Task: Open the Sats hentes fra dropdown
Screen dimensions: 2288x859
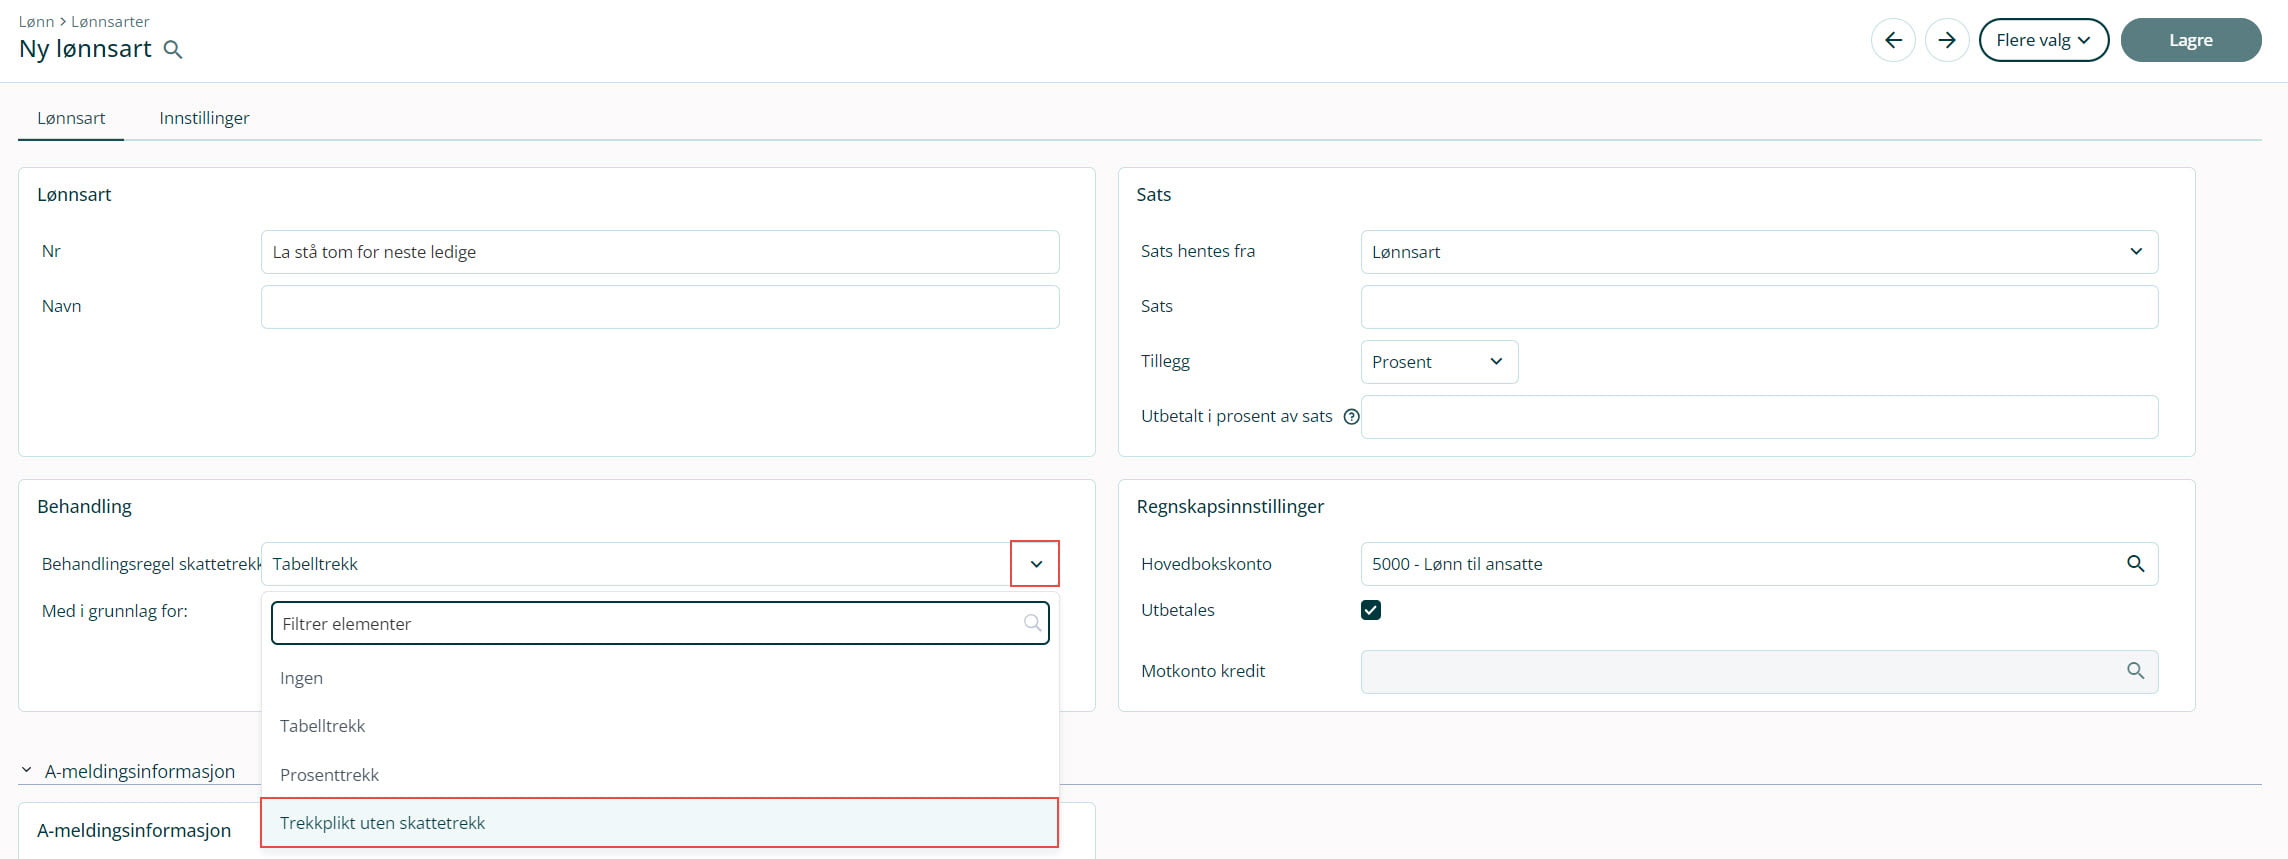Action: (x=1758, y=252)
